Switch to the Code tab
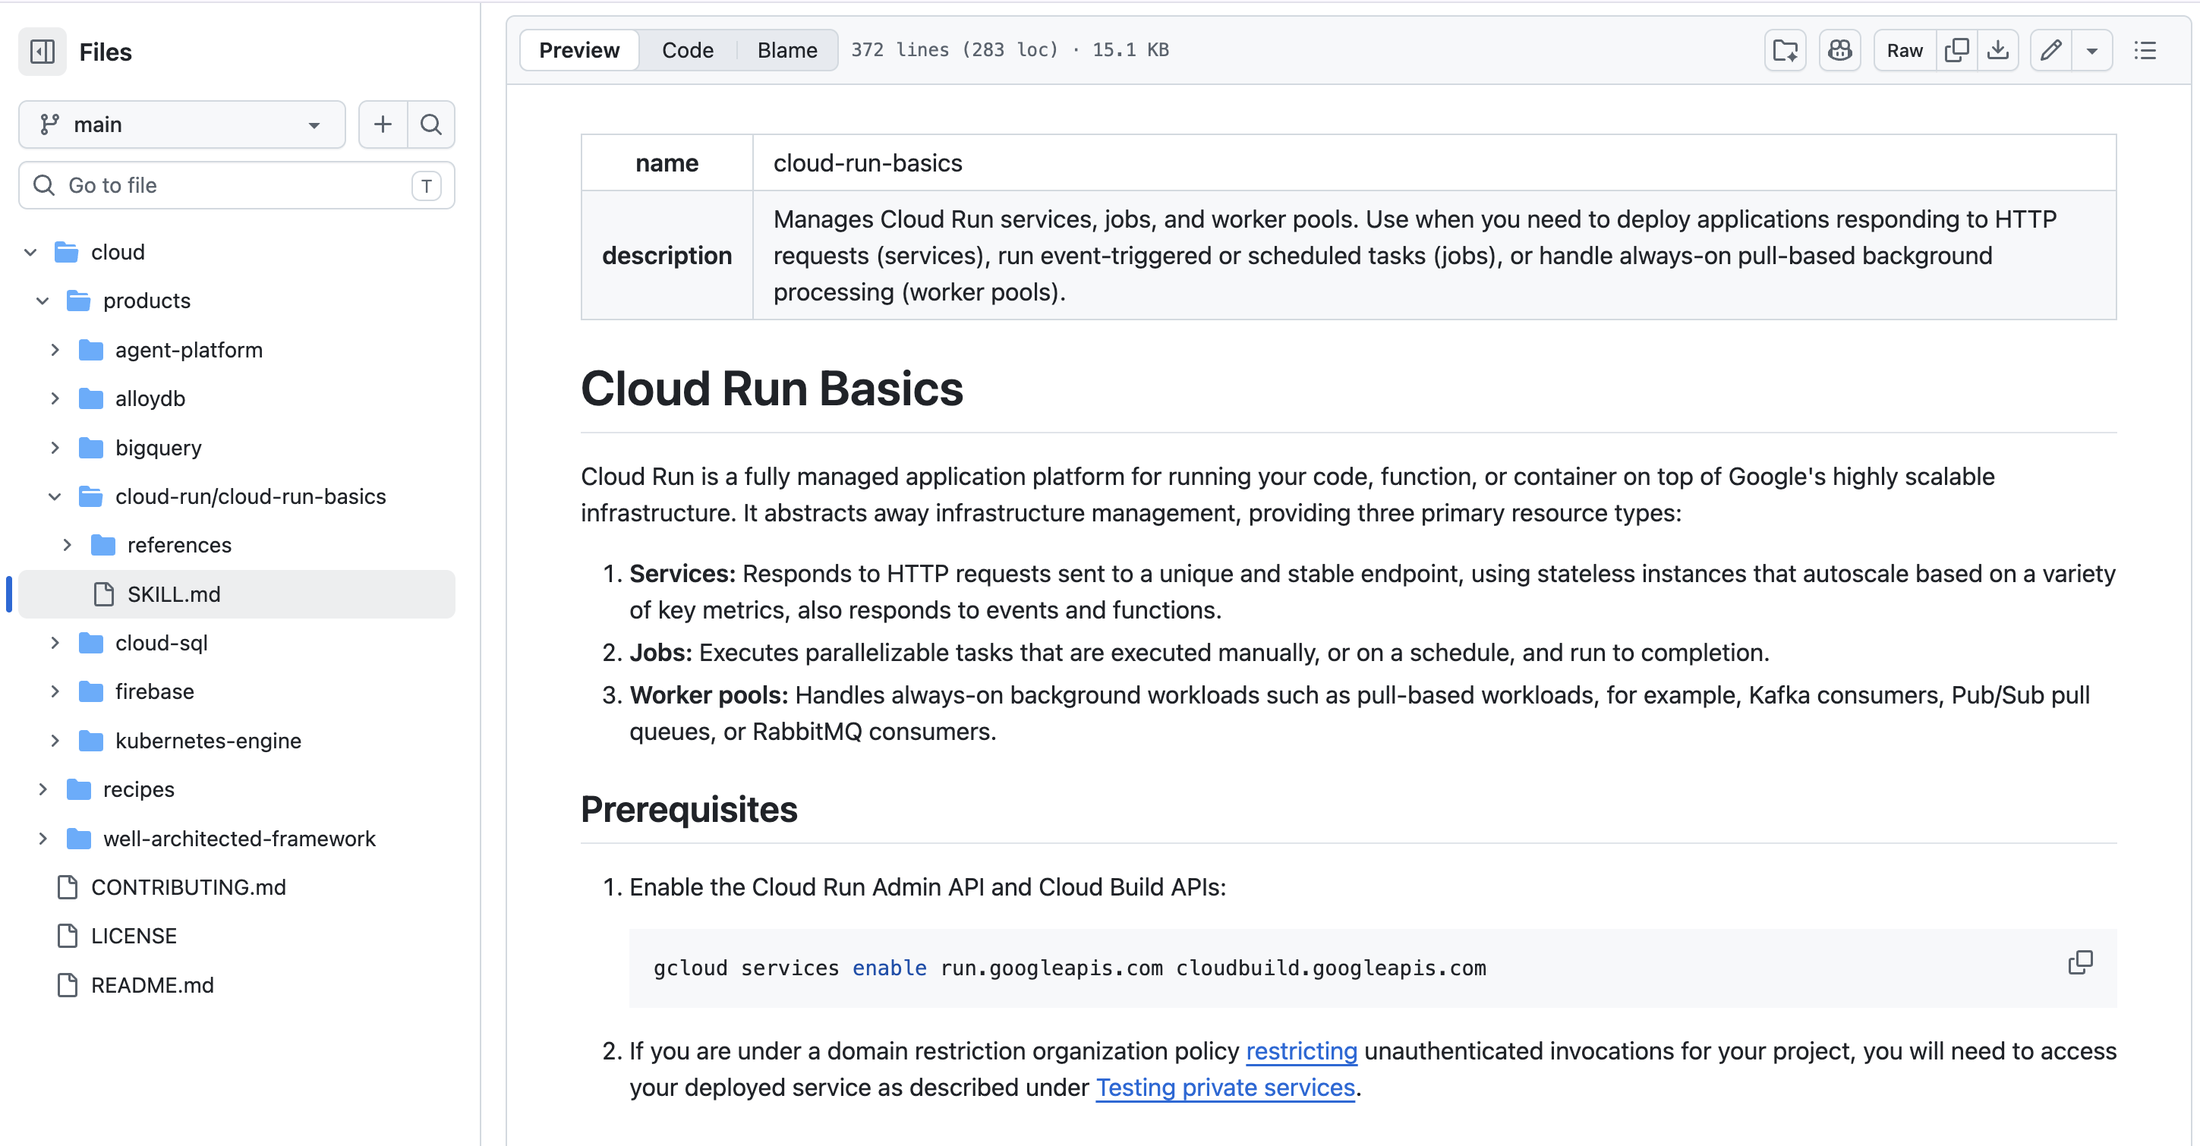 click(x=688, y=50)
